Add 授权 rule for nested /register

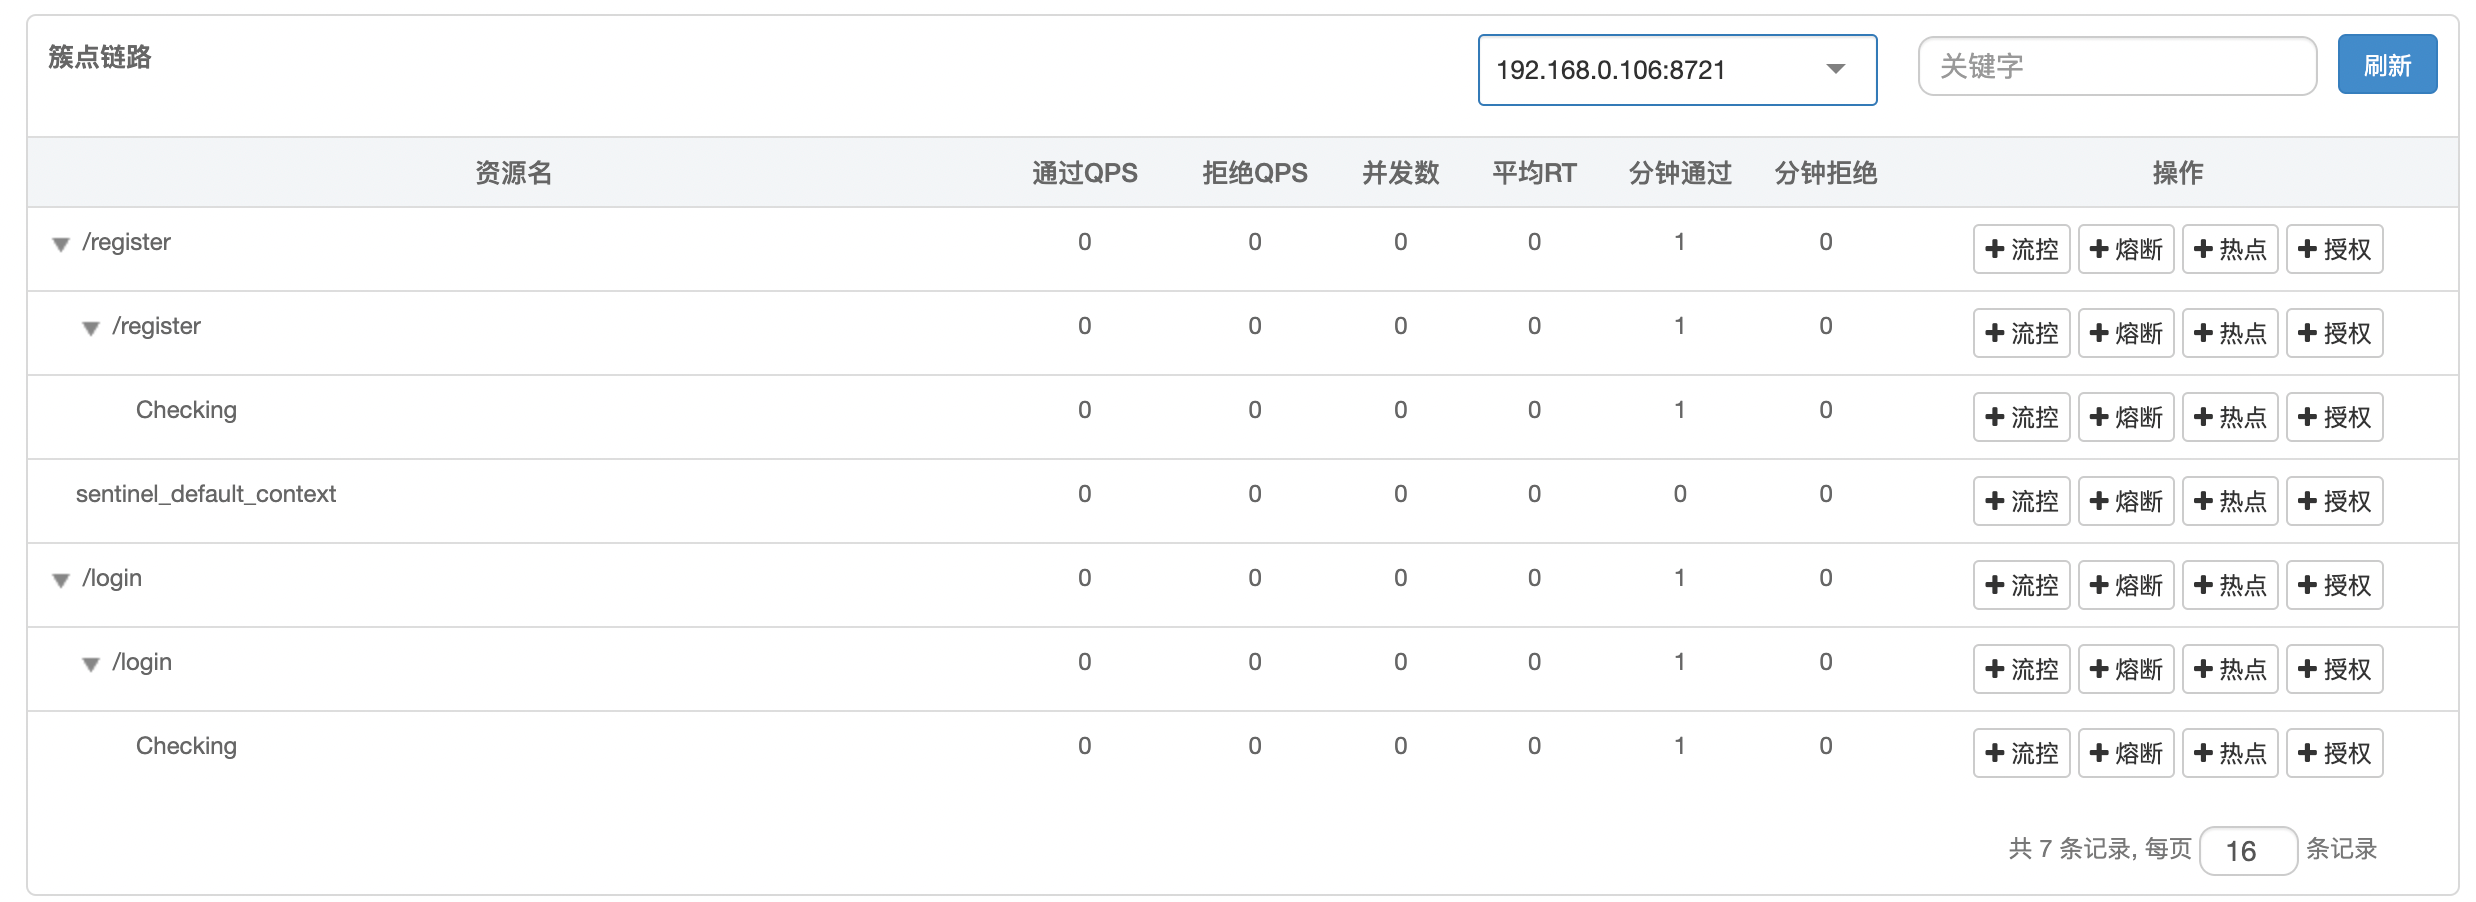click(2334, 333)
